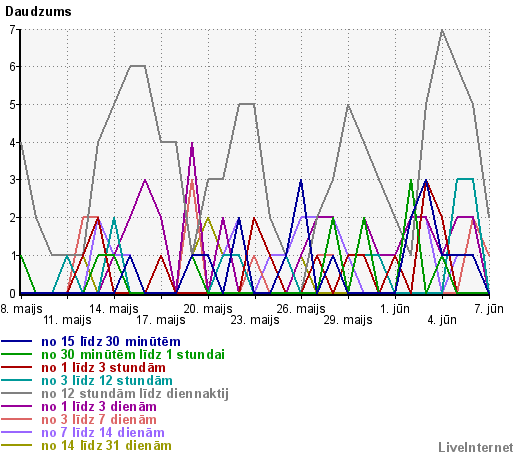Click dark red legend line for 1–3 stundām

click(x=17, y=367)
